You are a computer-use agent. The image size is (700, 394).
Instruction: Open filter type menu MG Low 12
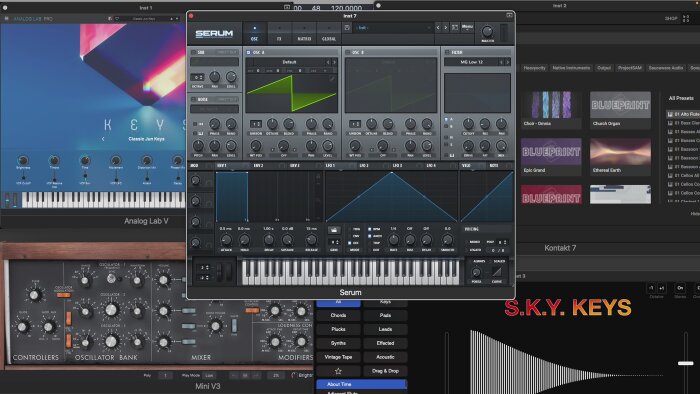click(x=471, y=62)
